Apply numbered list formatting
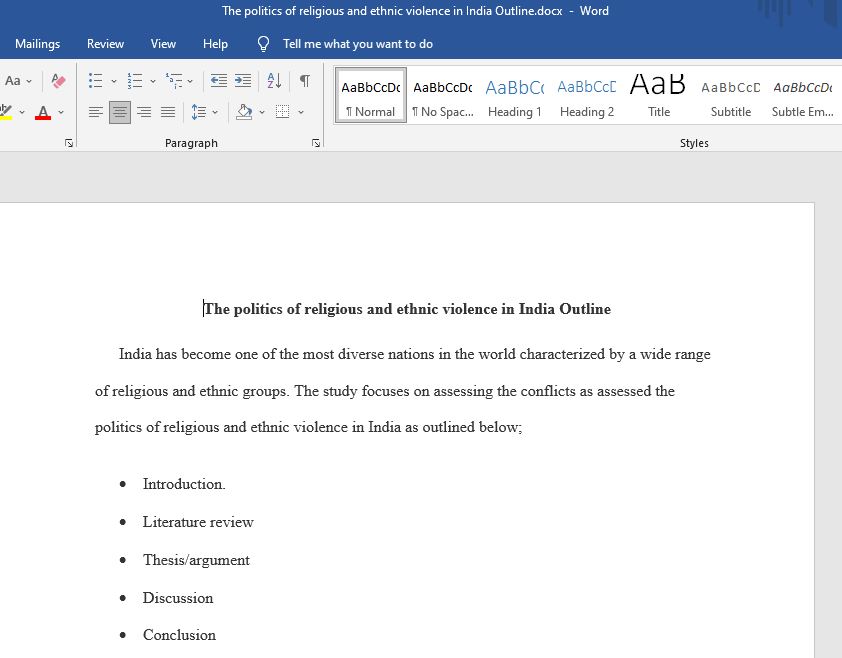 point(135,81)
